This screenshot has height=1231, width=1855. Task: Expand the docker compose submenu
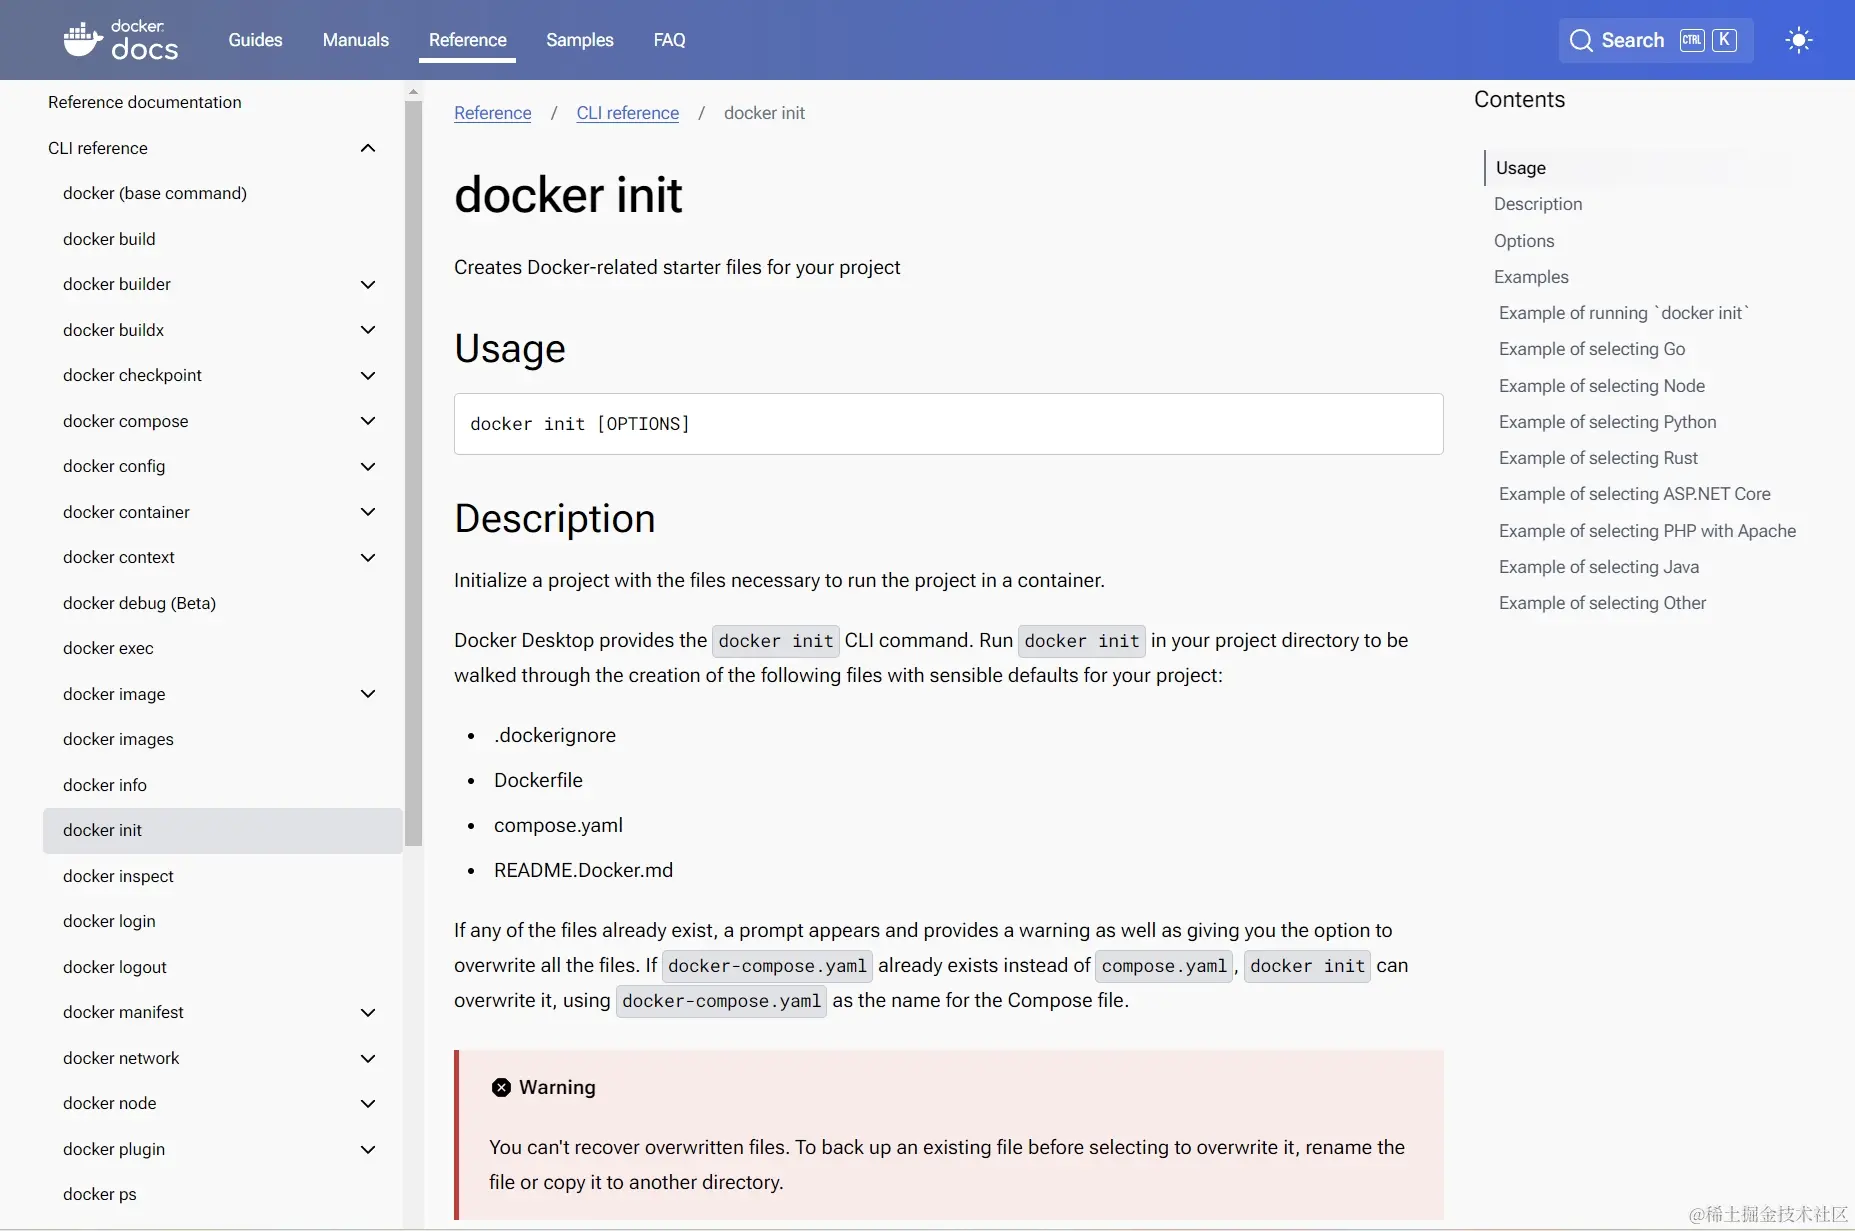(368, 421)
